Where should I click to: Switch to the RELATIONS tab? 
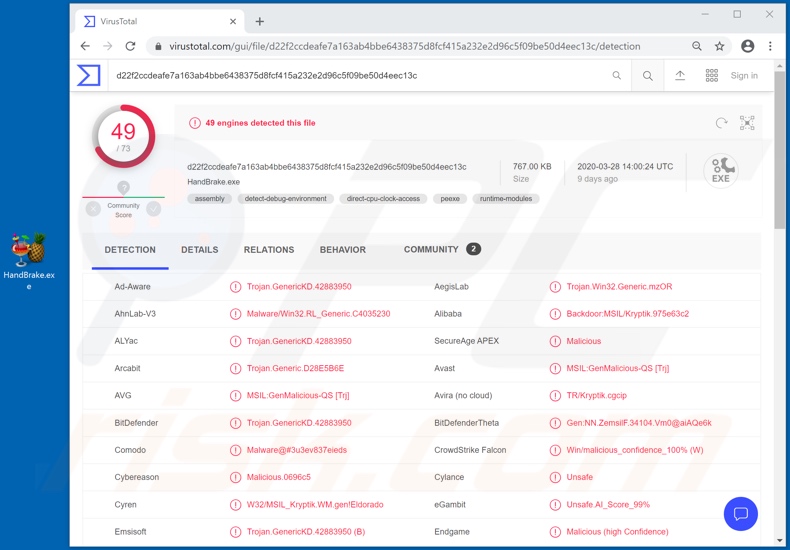click(x=269, y=250)
